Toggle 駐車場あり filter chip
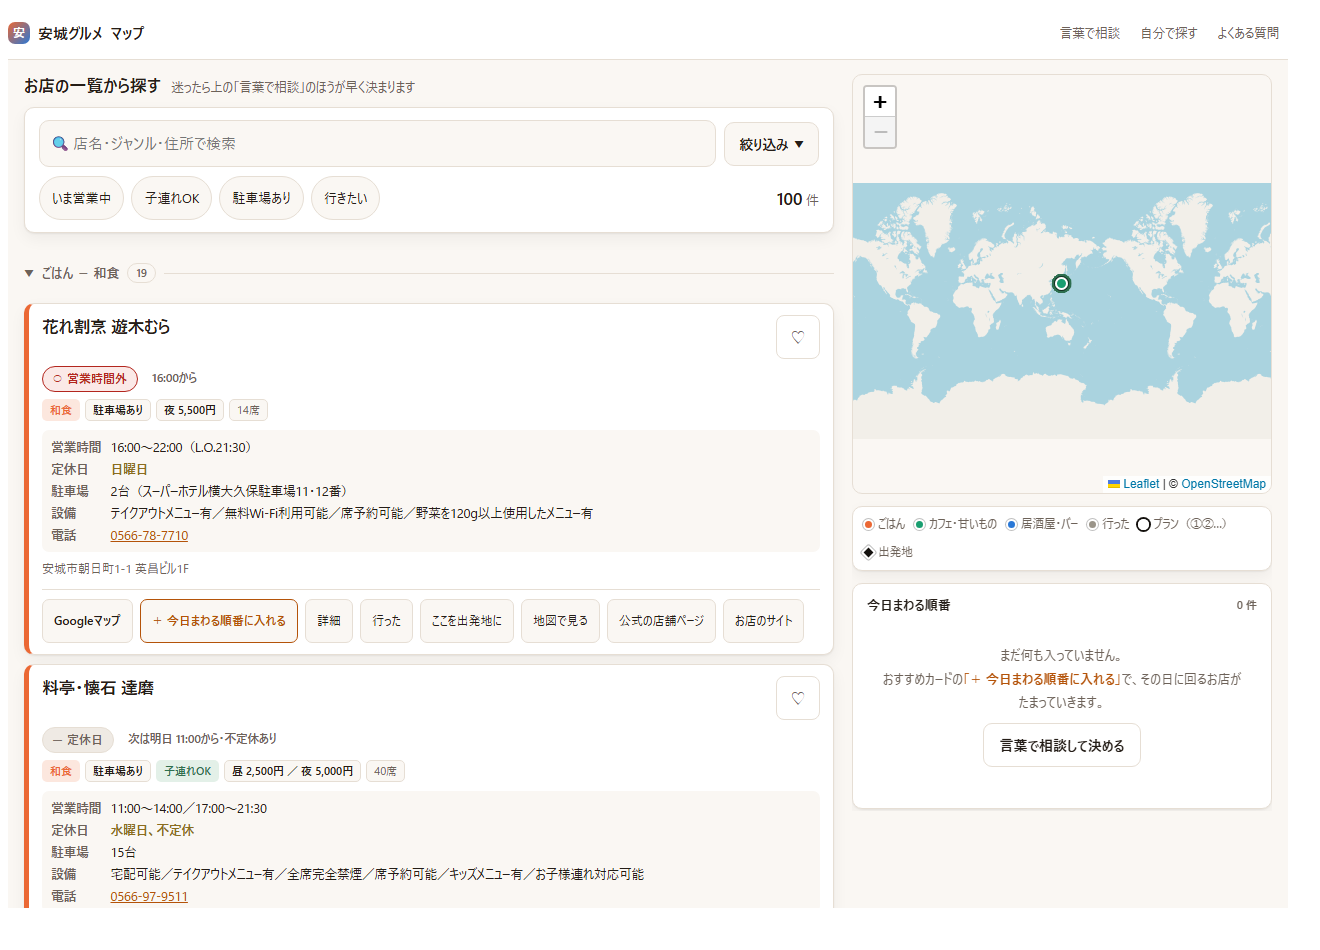The height and width of the screenshot is (950, 1320). click(262, 198)
